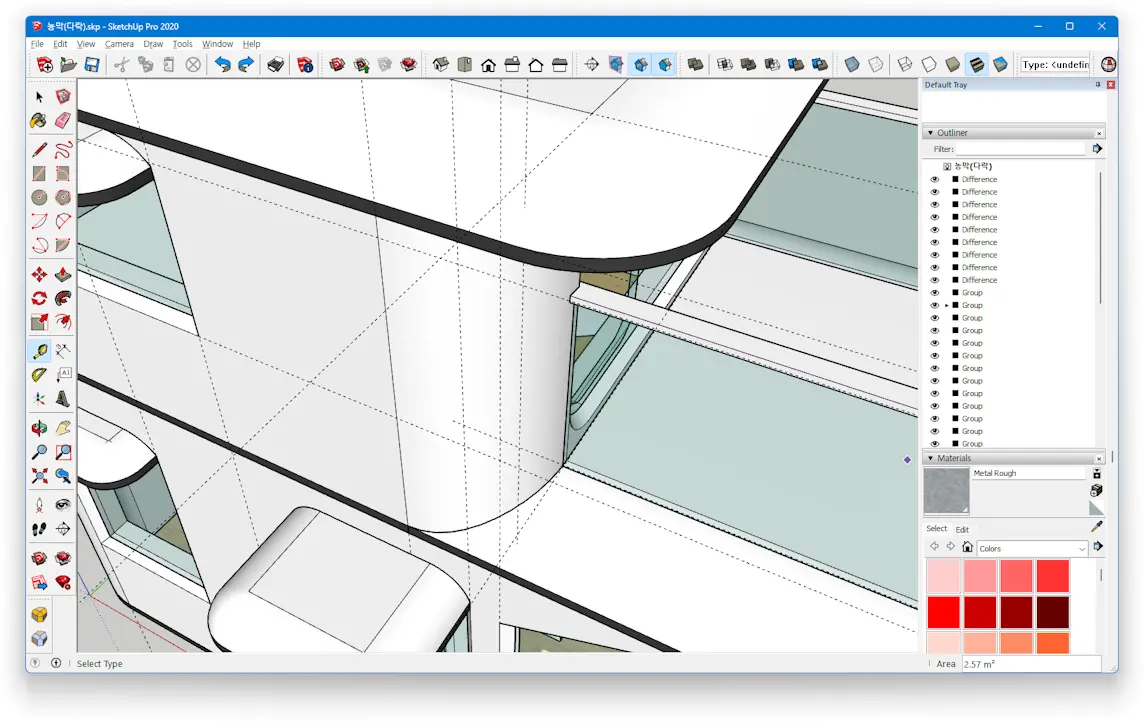Viewport: 1144px width, 721px height.
Task: Collapse the Materials panel
Action: [930, 458]
